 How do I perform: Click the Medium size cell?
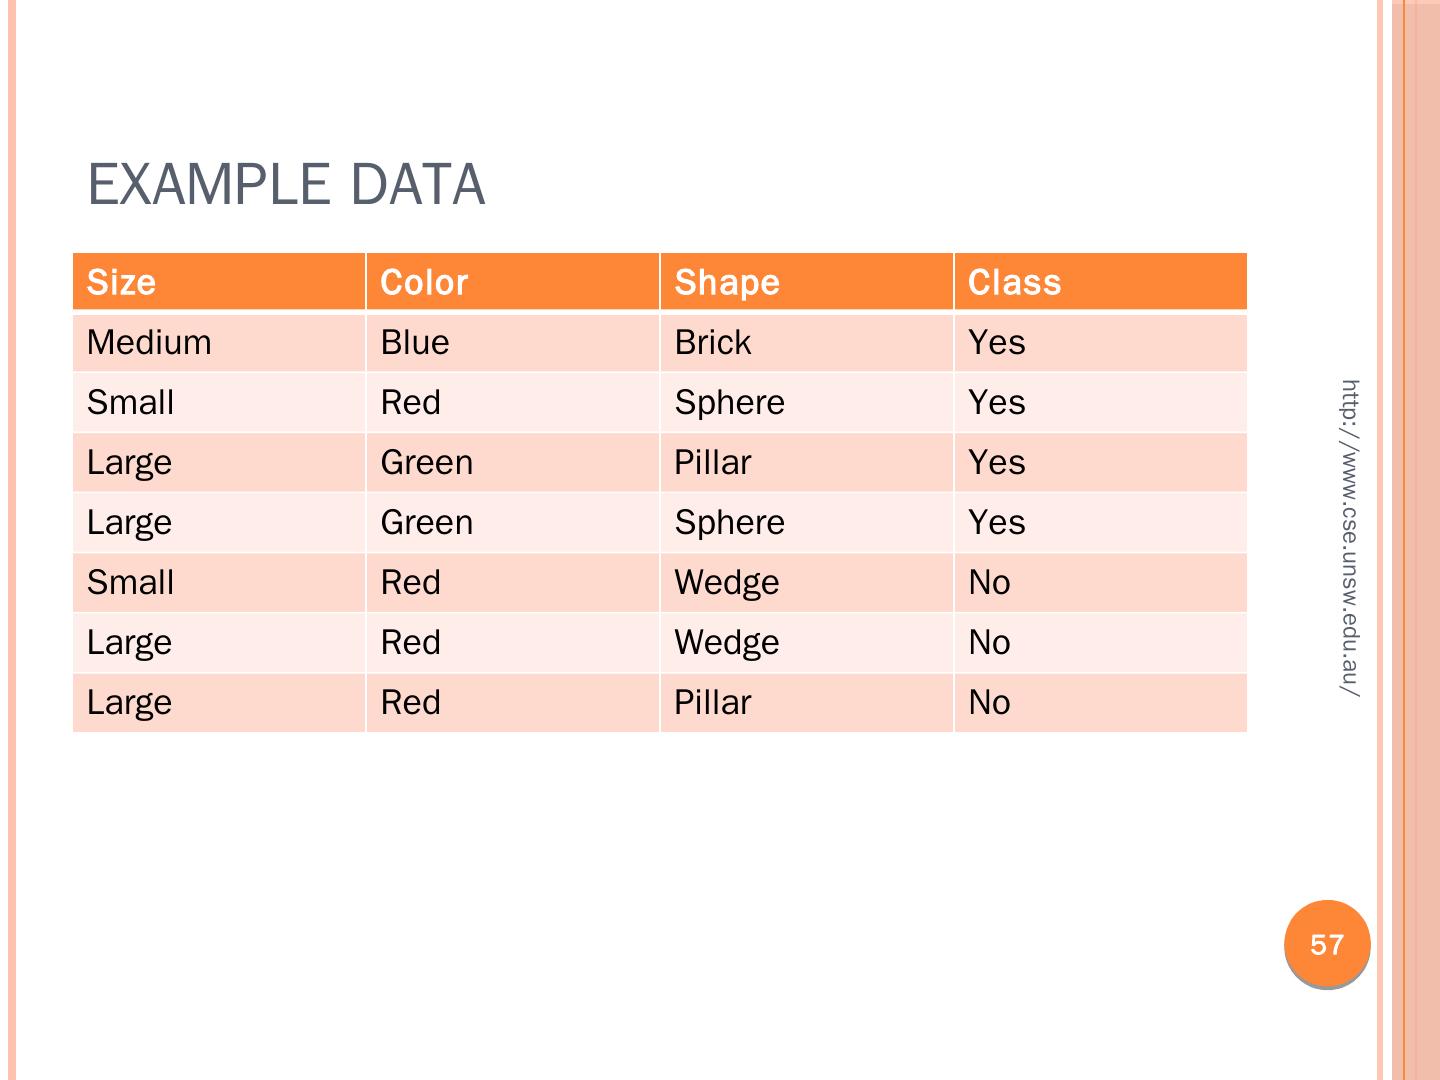pos(149,342)
